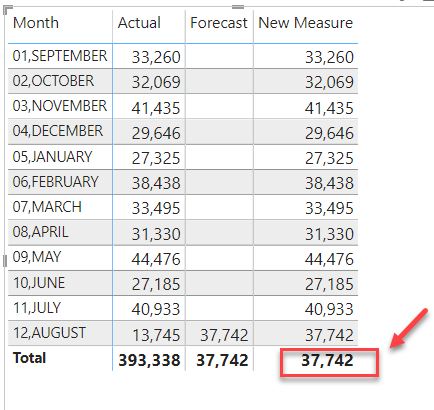This screenshot has width=434, height=410.
Task: Click the New Measure total 37,742
Action: point(327,360)
